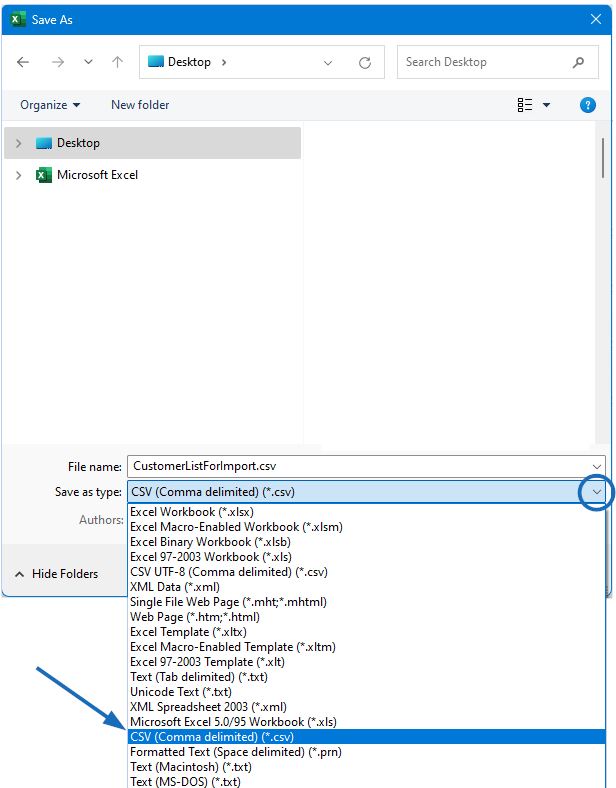Collapse the Save as type dropdown arrow

click(x=596, y=491)
